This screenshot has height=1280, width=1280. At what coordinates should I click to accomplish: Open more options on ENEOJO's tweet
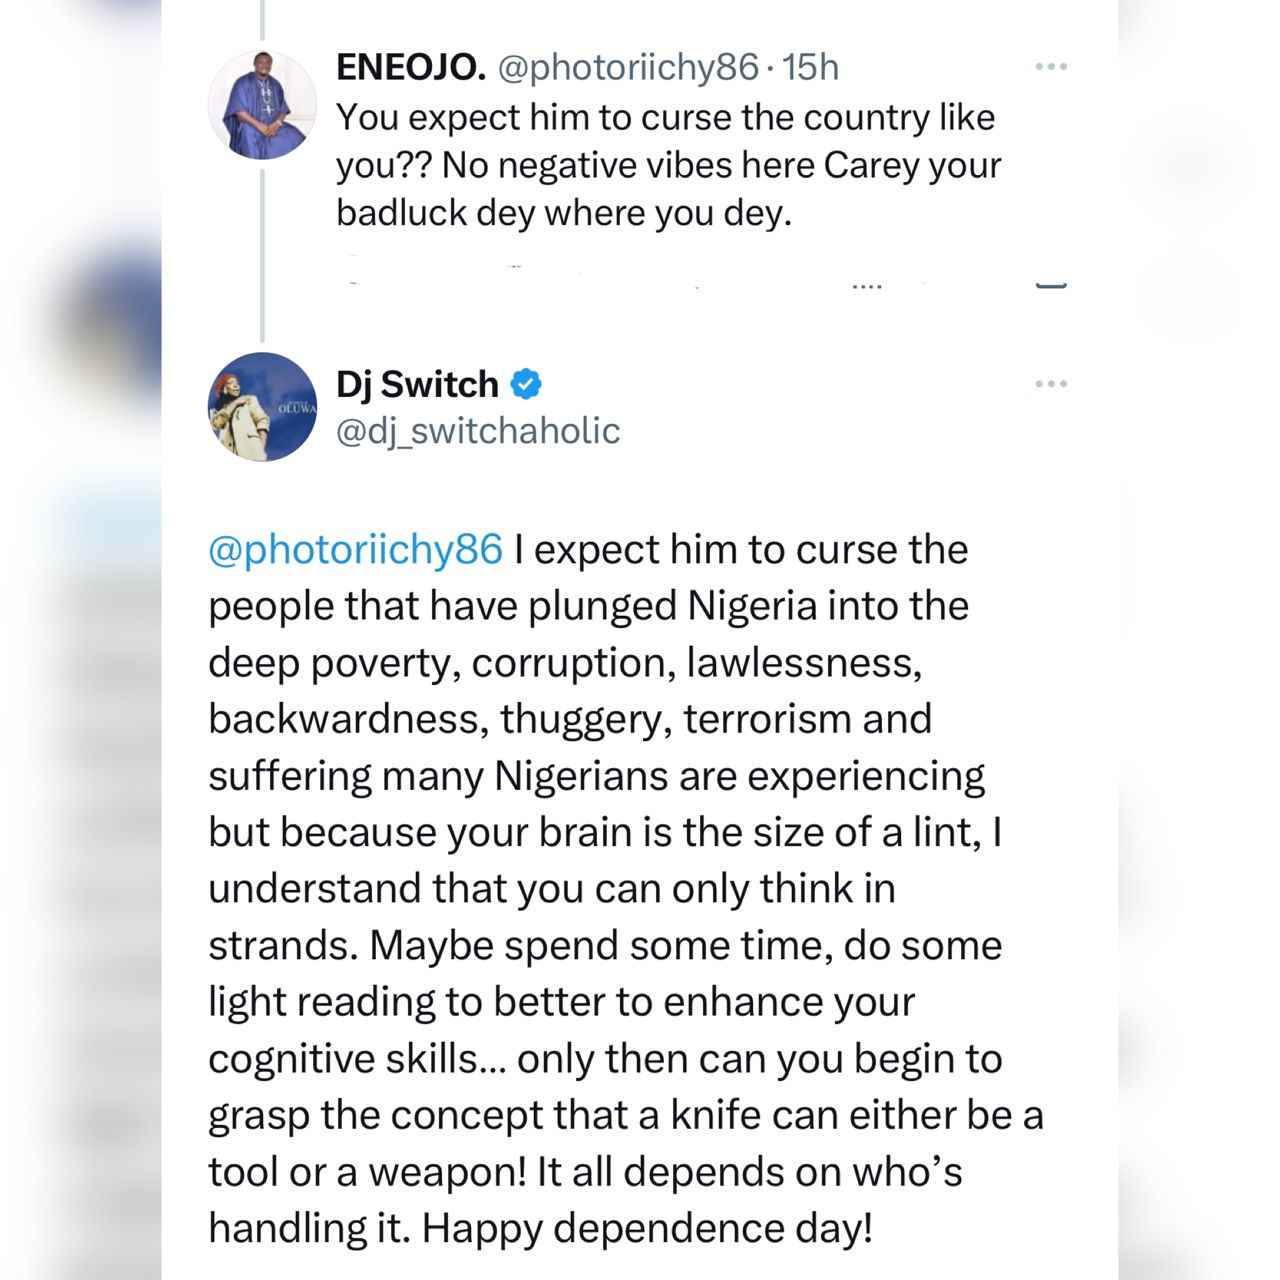1051,67
